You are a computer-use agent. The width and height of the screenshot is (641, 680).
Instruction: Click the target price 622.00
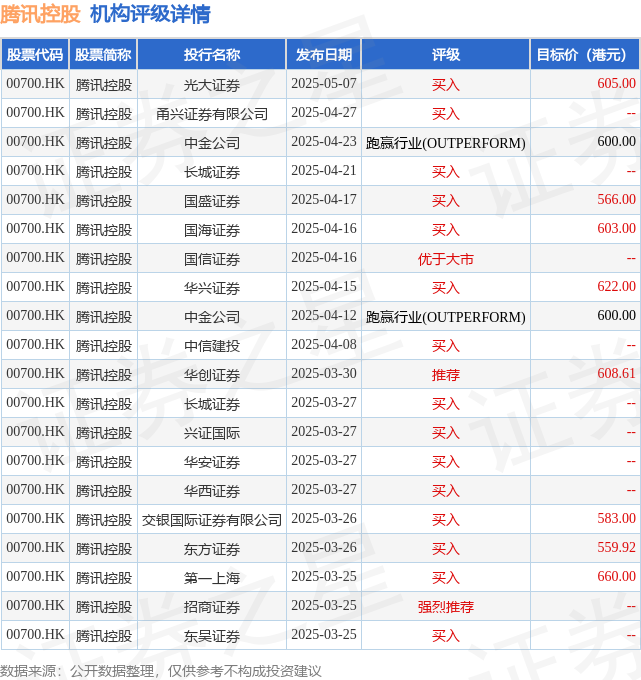pyautogui.click(x=616, y=286)
